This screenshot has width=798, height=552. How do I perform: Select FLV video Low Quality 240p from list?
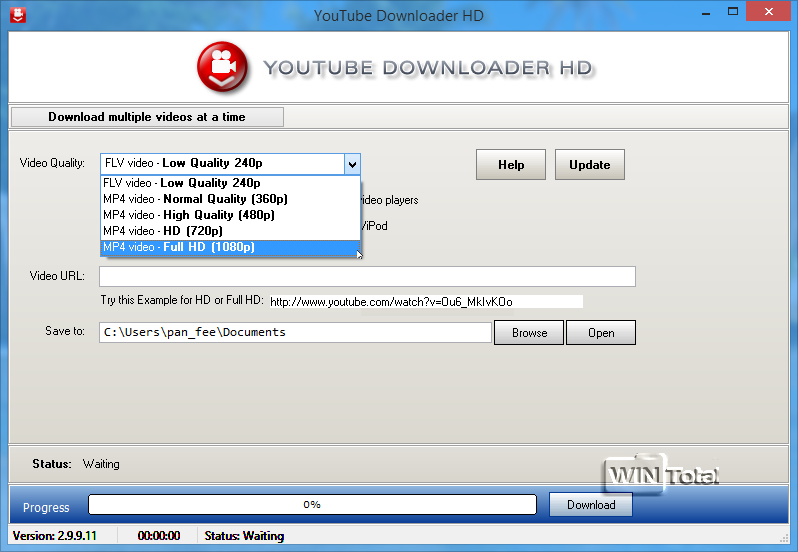point(231,183)
